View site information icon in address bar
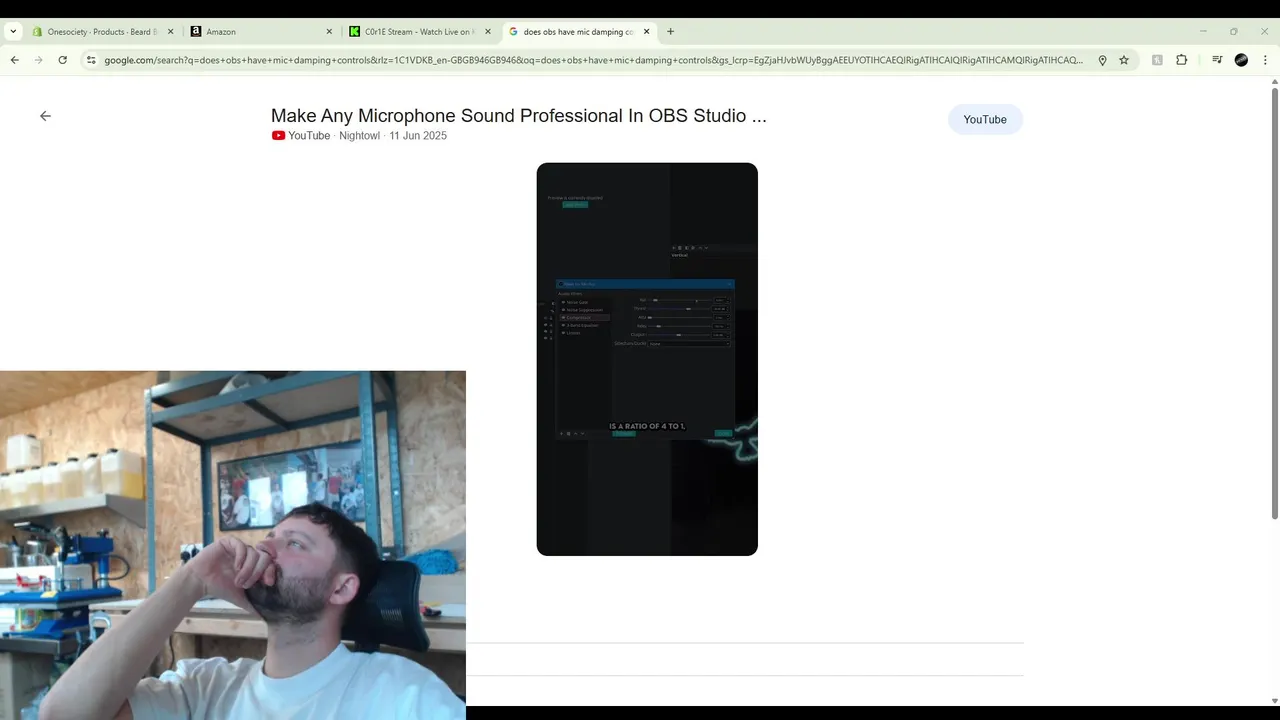 coord(91,60)
